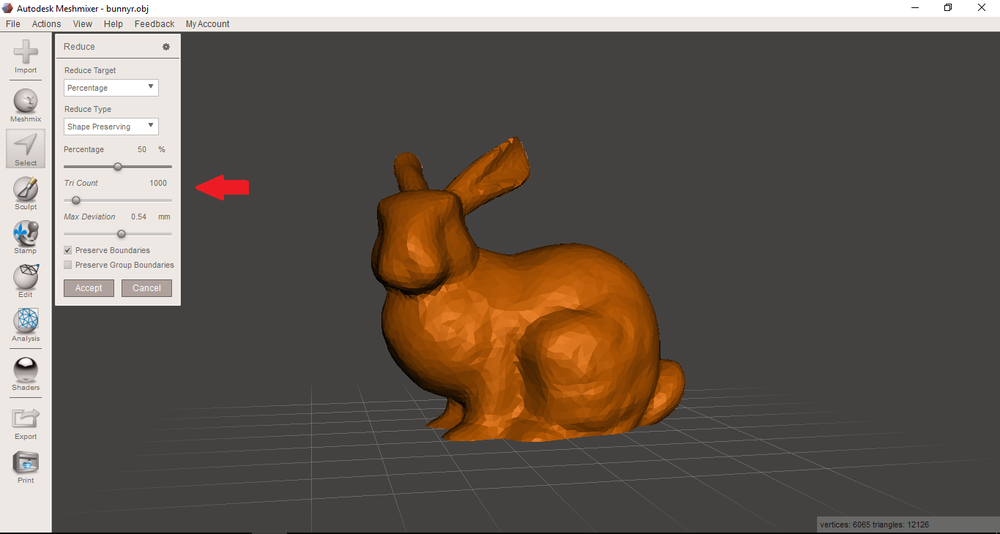Open the Help menu
The image size is (1000, 534).
click(x=113, y=24)
